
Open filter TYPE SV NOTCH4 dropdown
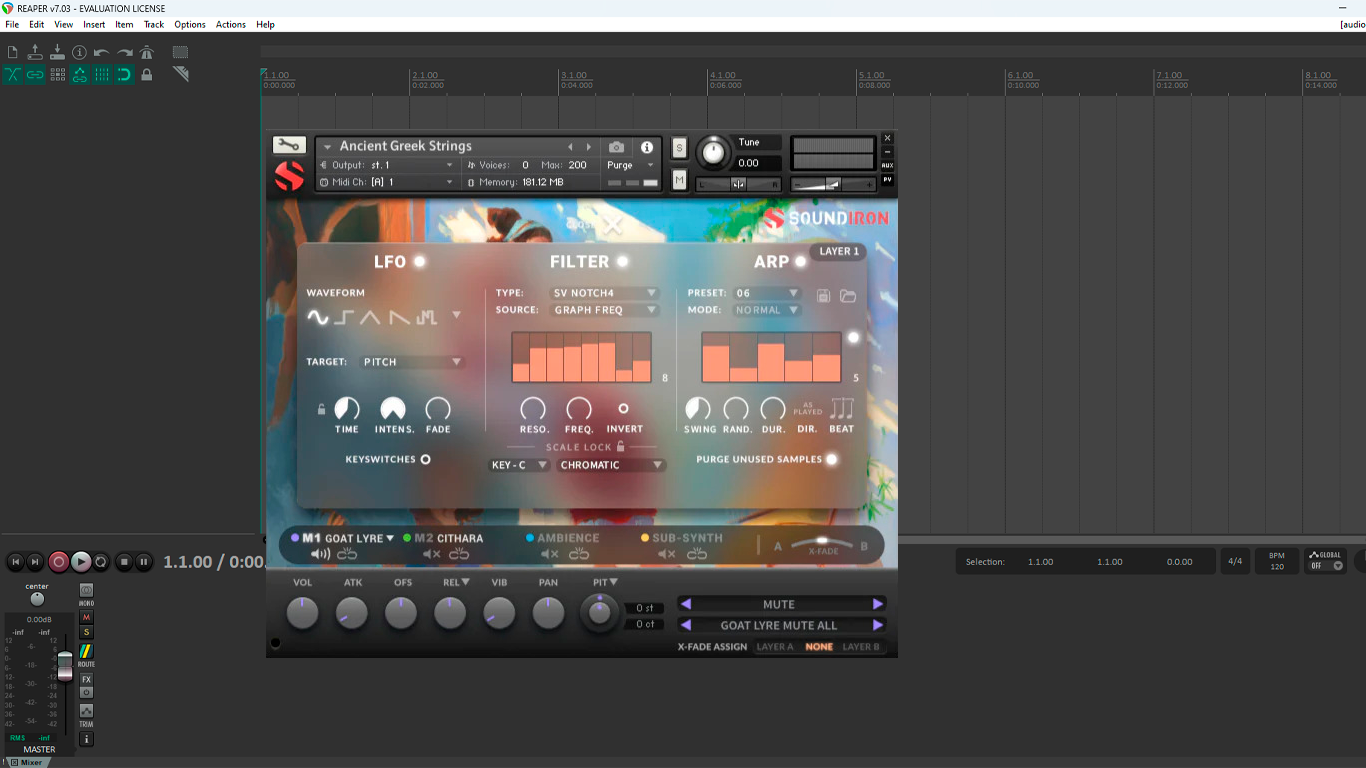click(x=604, y=293)
